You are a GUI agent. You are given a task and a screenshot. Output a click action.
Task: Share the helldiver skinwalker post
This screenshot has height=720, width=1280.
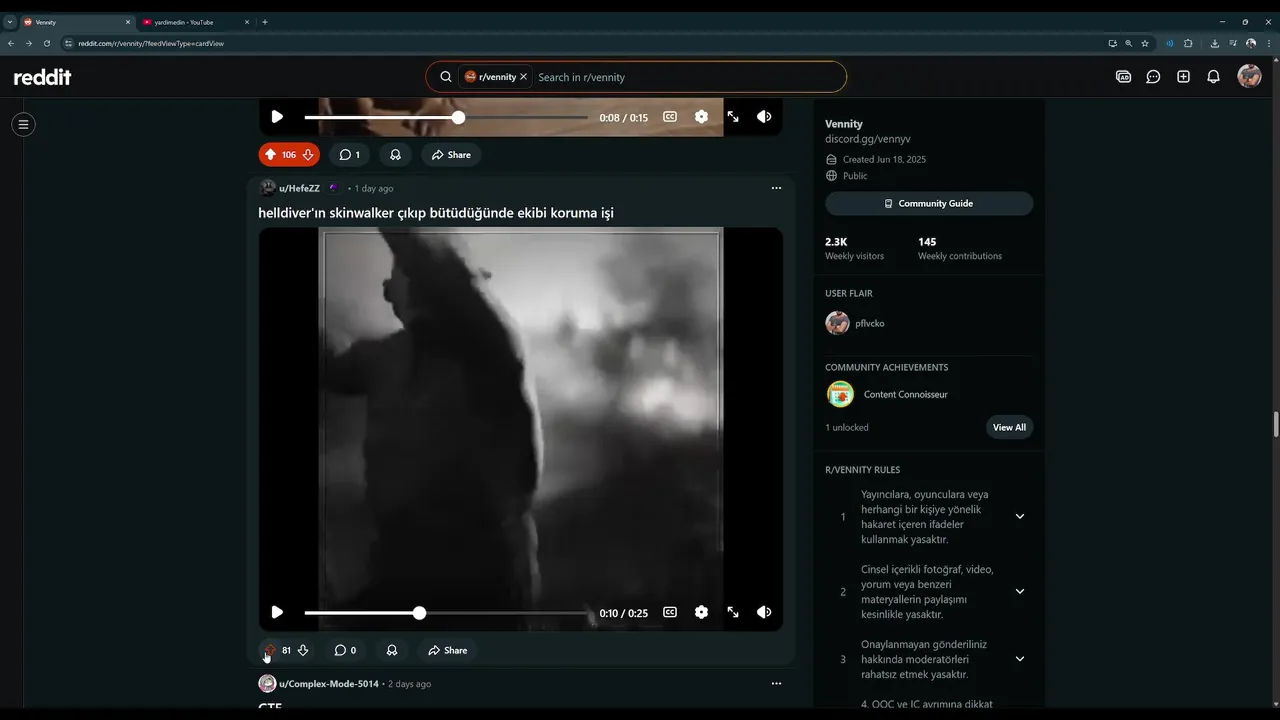[x=447, y=650]
